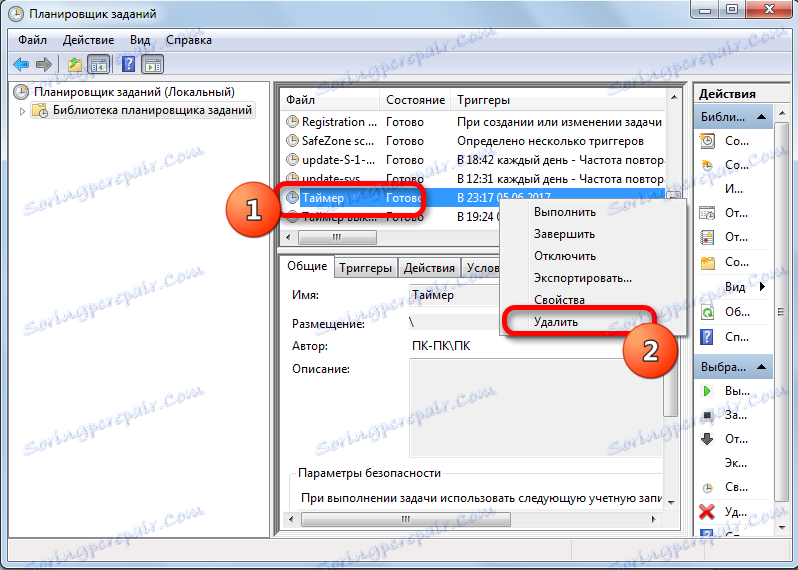Open the blue Help toolbar icon

(129, 65)
